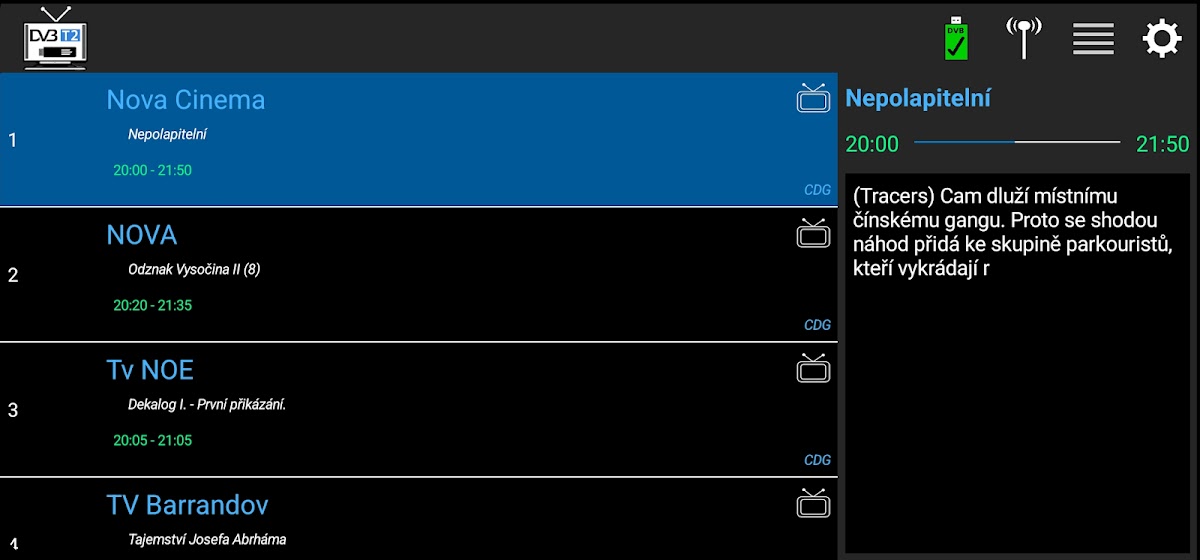Click the CDG label on Nova Cinema
Screen dimensions: 1200x560
[817, 190]
